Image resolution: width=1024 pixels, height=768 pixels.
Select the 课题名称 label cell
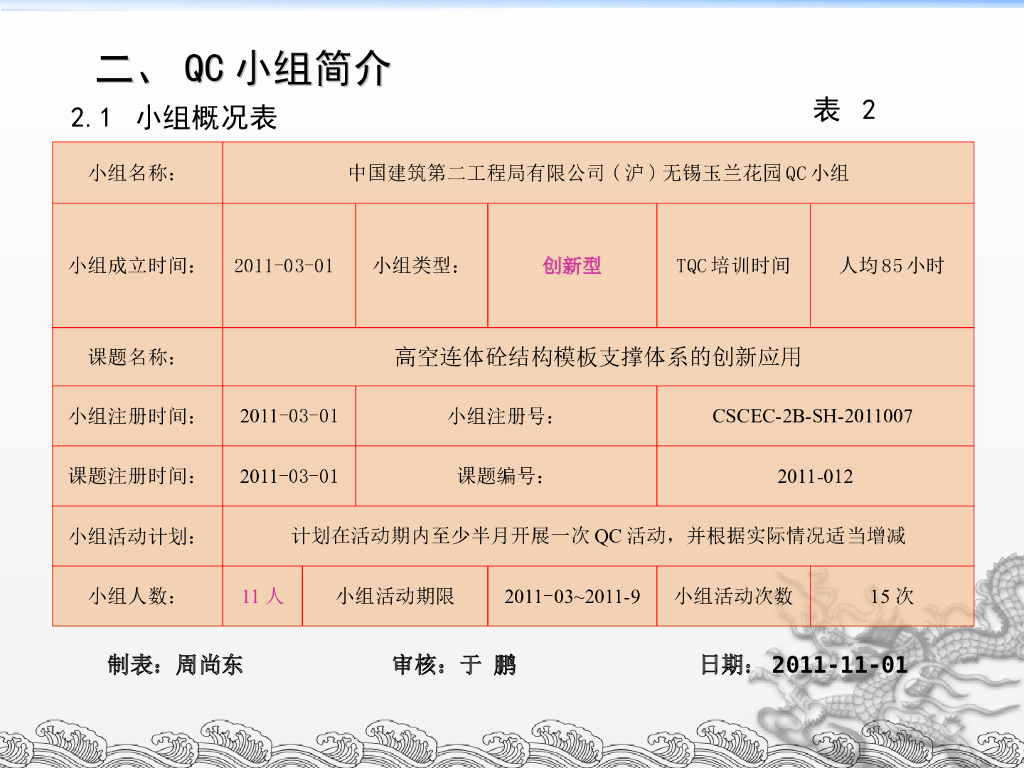pos(138,357)
